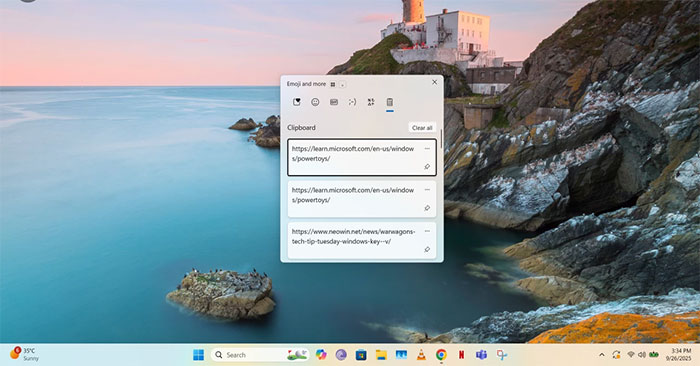Pin the neowin.net clipboard entry
This screenshot has width=700, height=366.
(427, 250)
